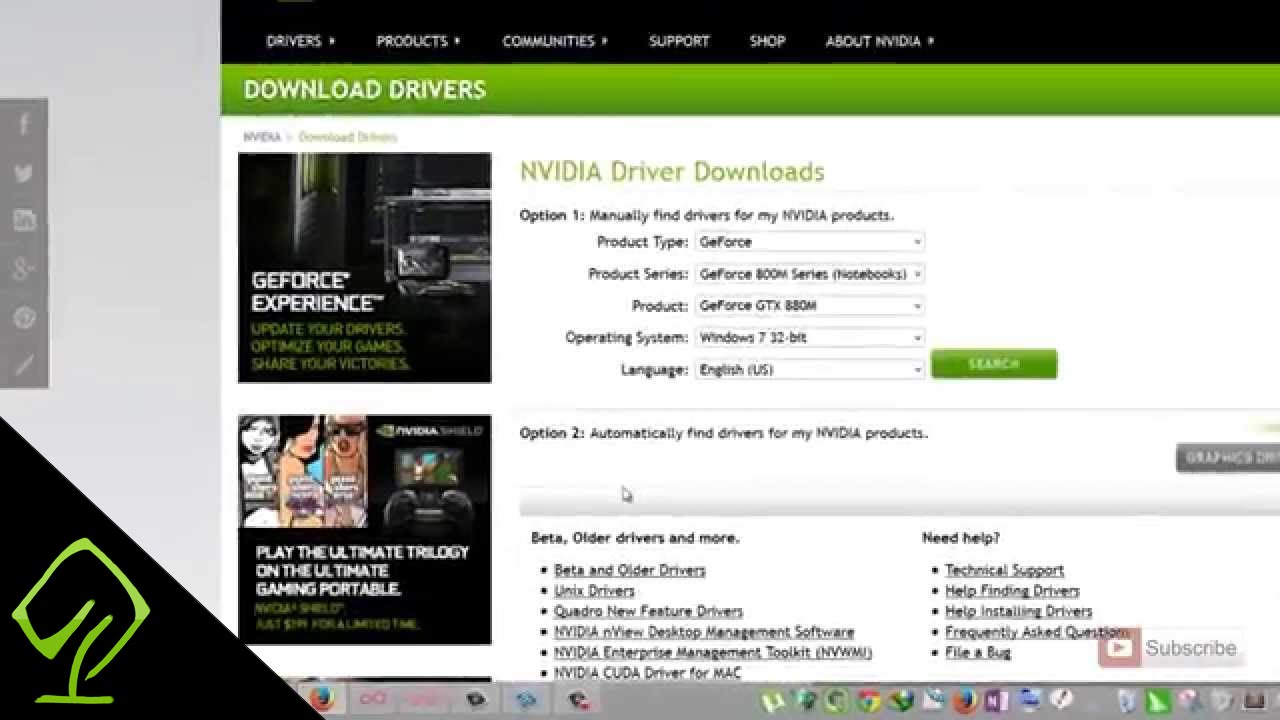Open the PRODUCTS menu

(x=418, y=41)
